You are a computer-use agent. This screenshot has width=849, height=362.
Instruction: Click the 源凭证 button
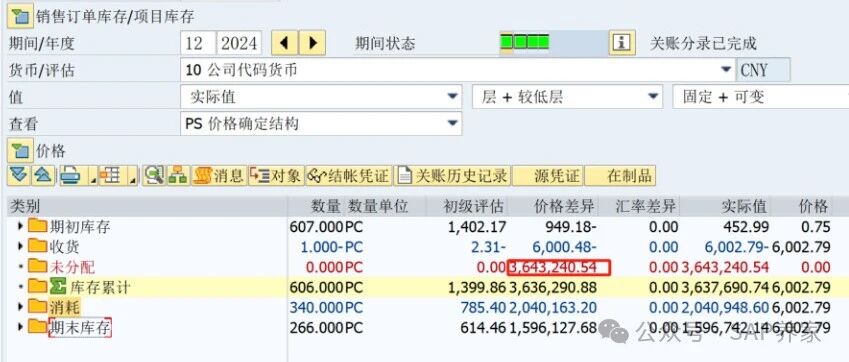tap(547, 175)
